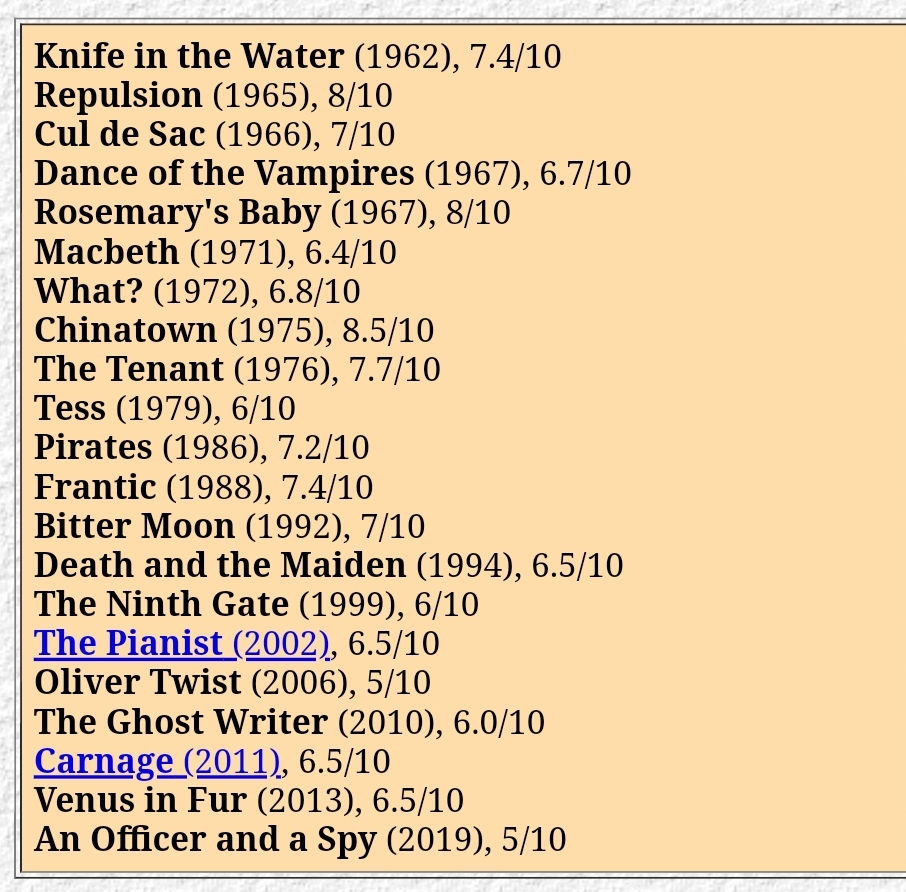The image size is (906, 892).
Task: Click the Tess film title
Action: click(x=70, y=408)
